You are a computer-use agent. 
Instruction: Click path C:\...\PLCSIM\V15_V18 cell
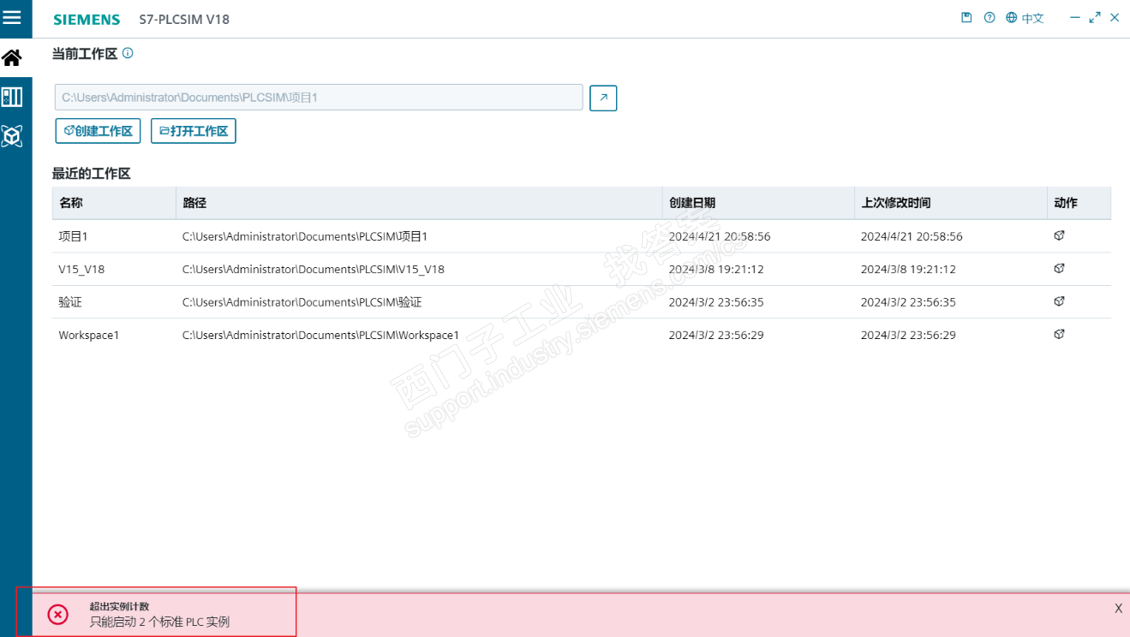point(313,270)
